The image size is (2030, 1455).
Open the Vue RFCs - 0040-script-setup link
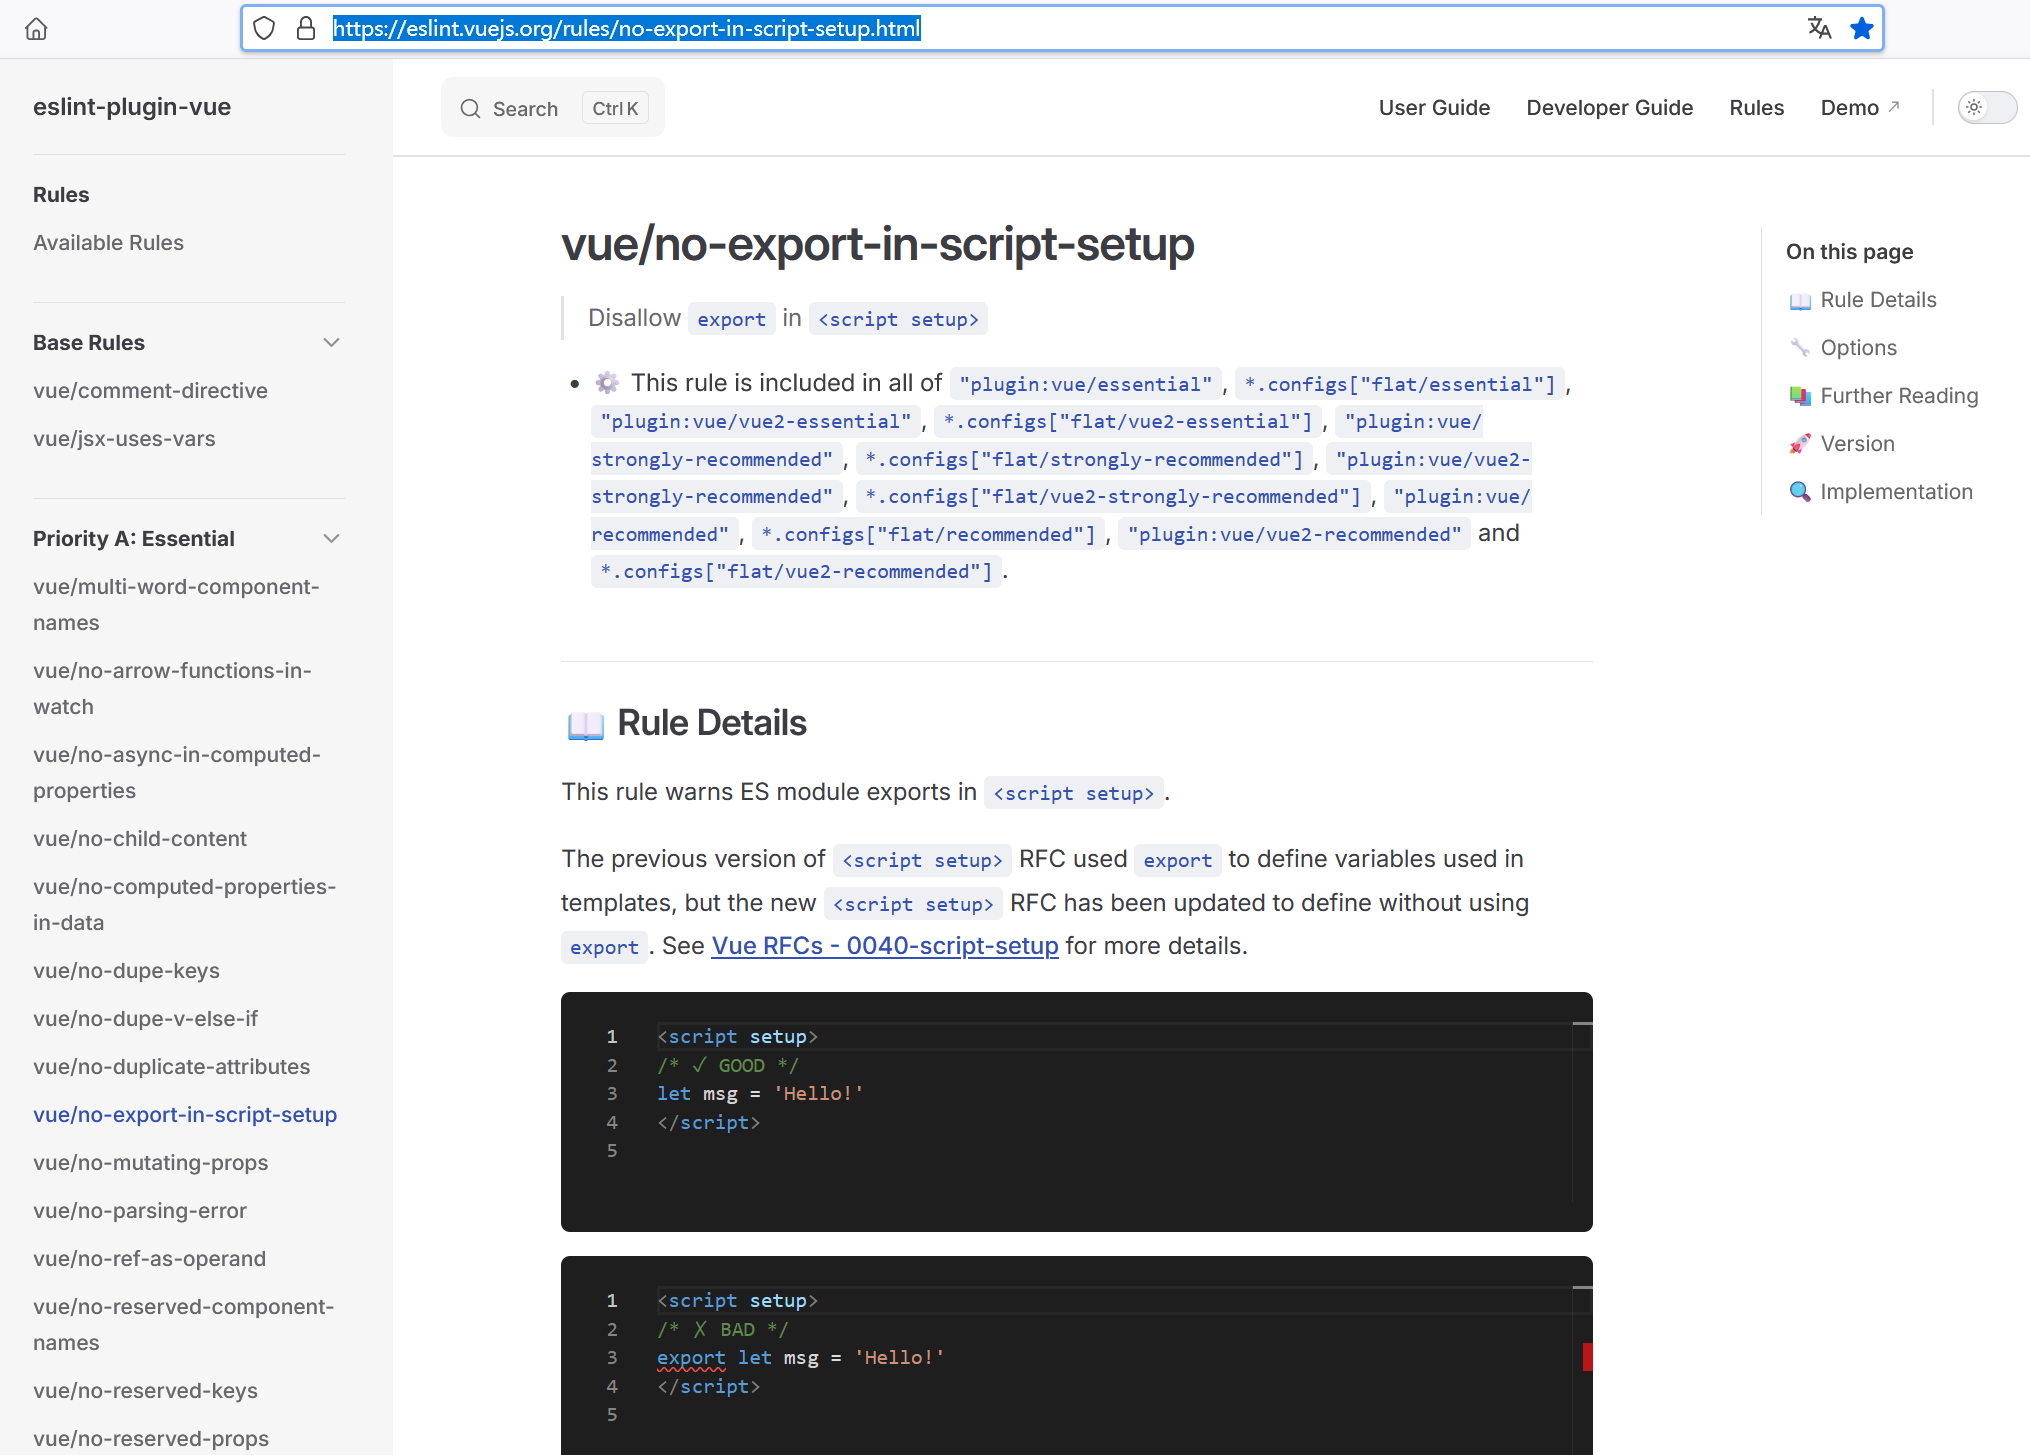884,946
